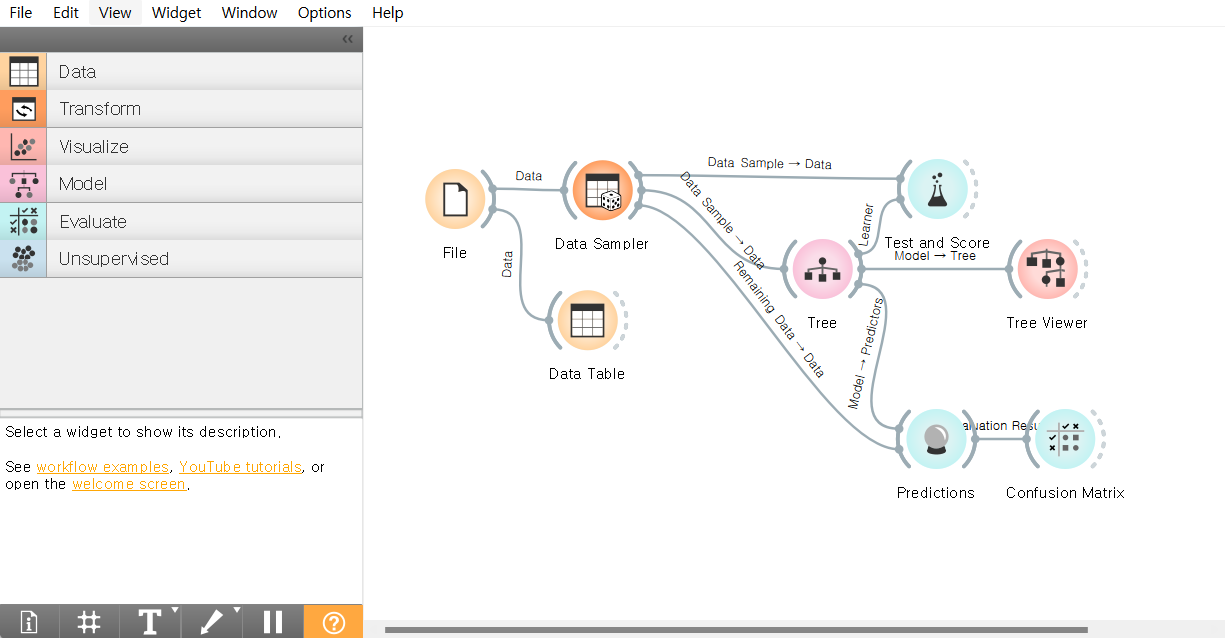Expand the Data widget category

click(181, 72)
